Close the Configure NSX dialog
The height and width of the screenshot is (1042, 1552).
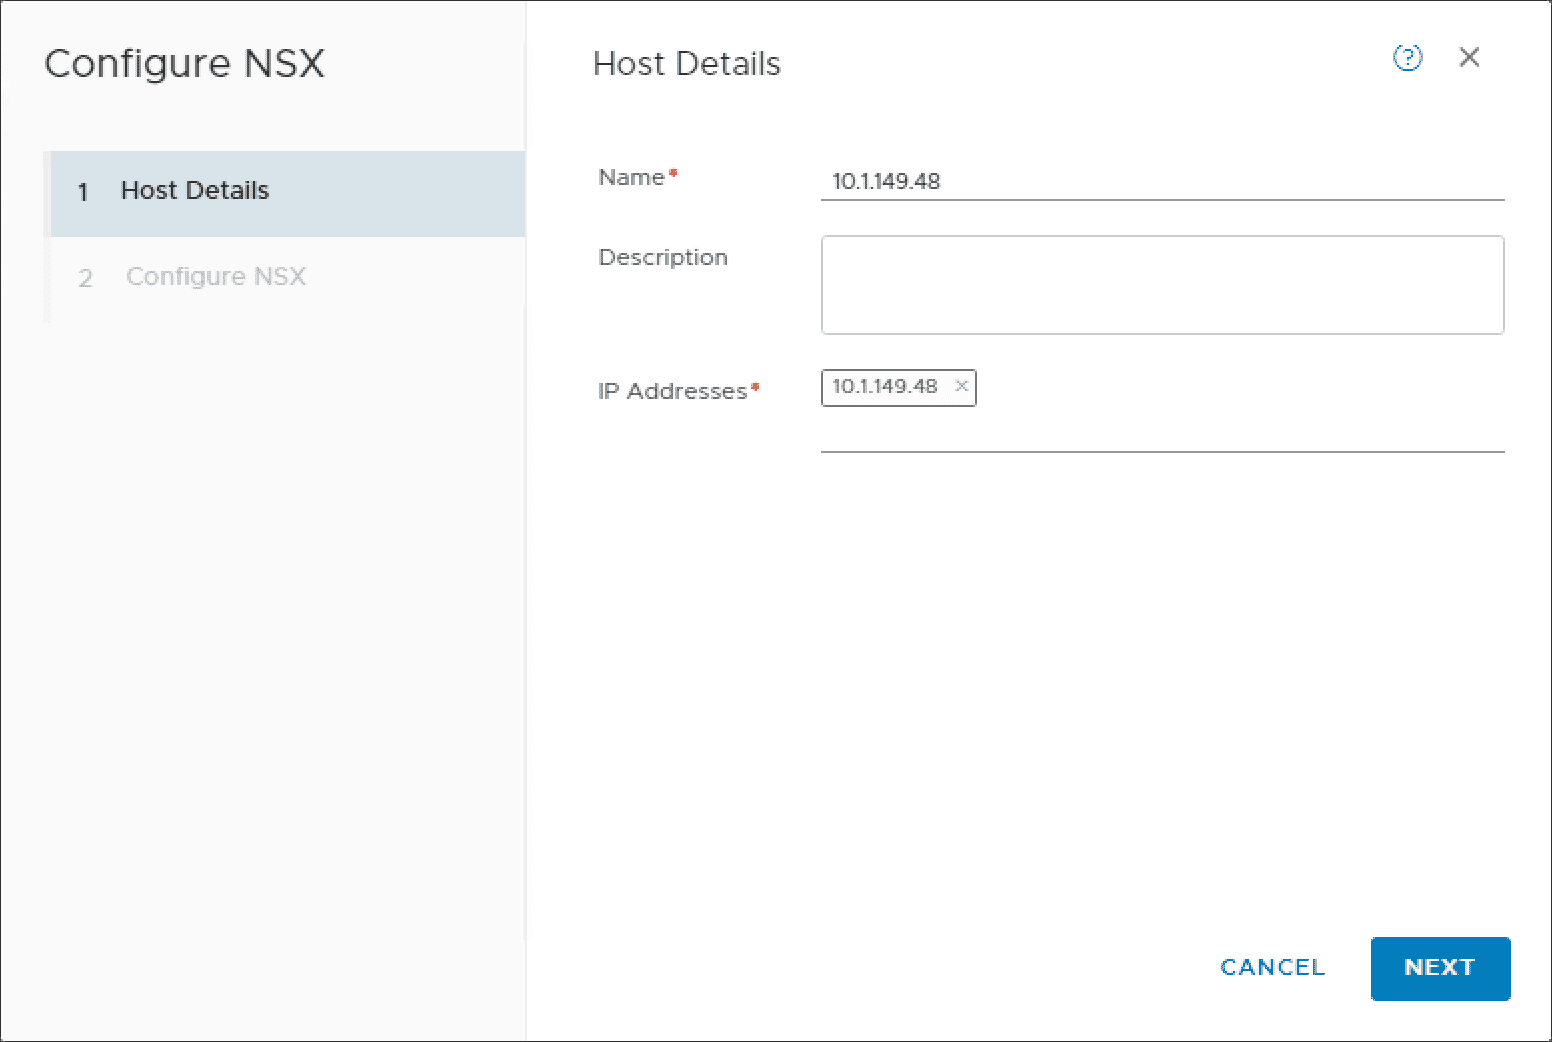tap(1469, 58)
